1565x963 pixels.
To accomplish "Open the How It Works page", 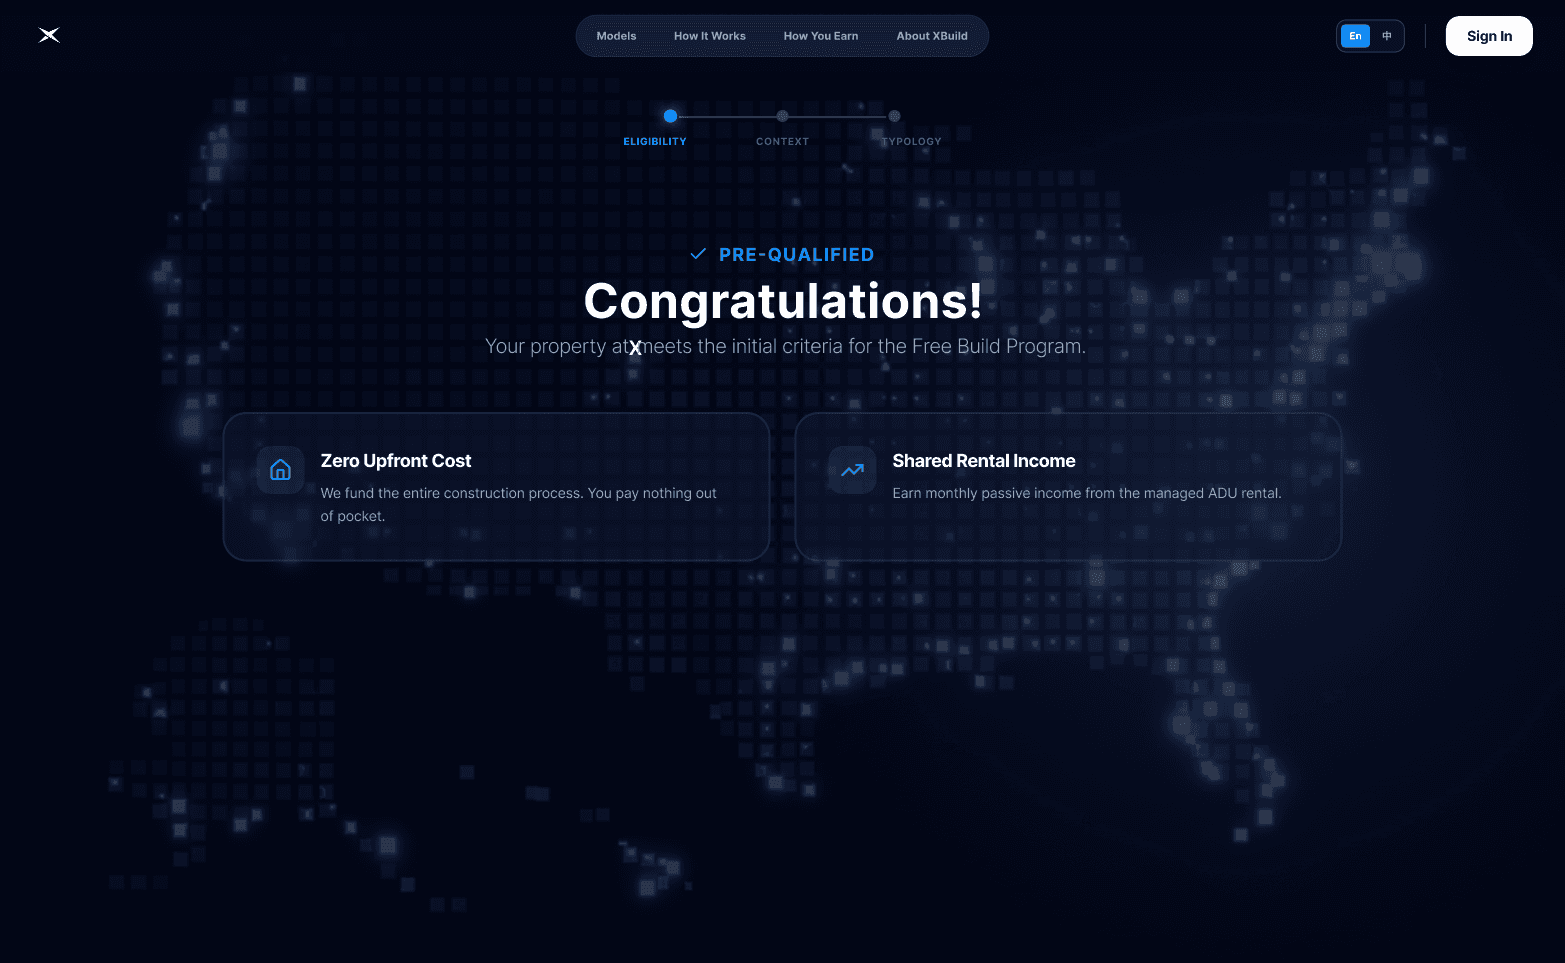I will click(x=710, y=36).
